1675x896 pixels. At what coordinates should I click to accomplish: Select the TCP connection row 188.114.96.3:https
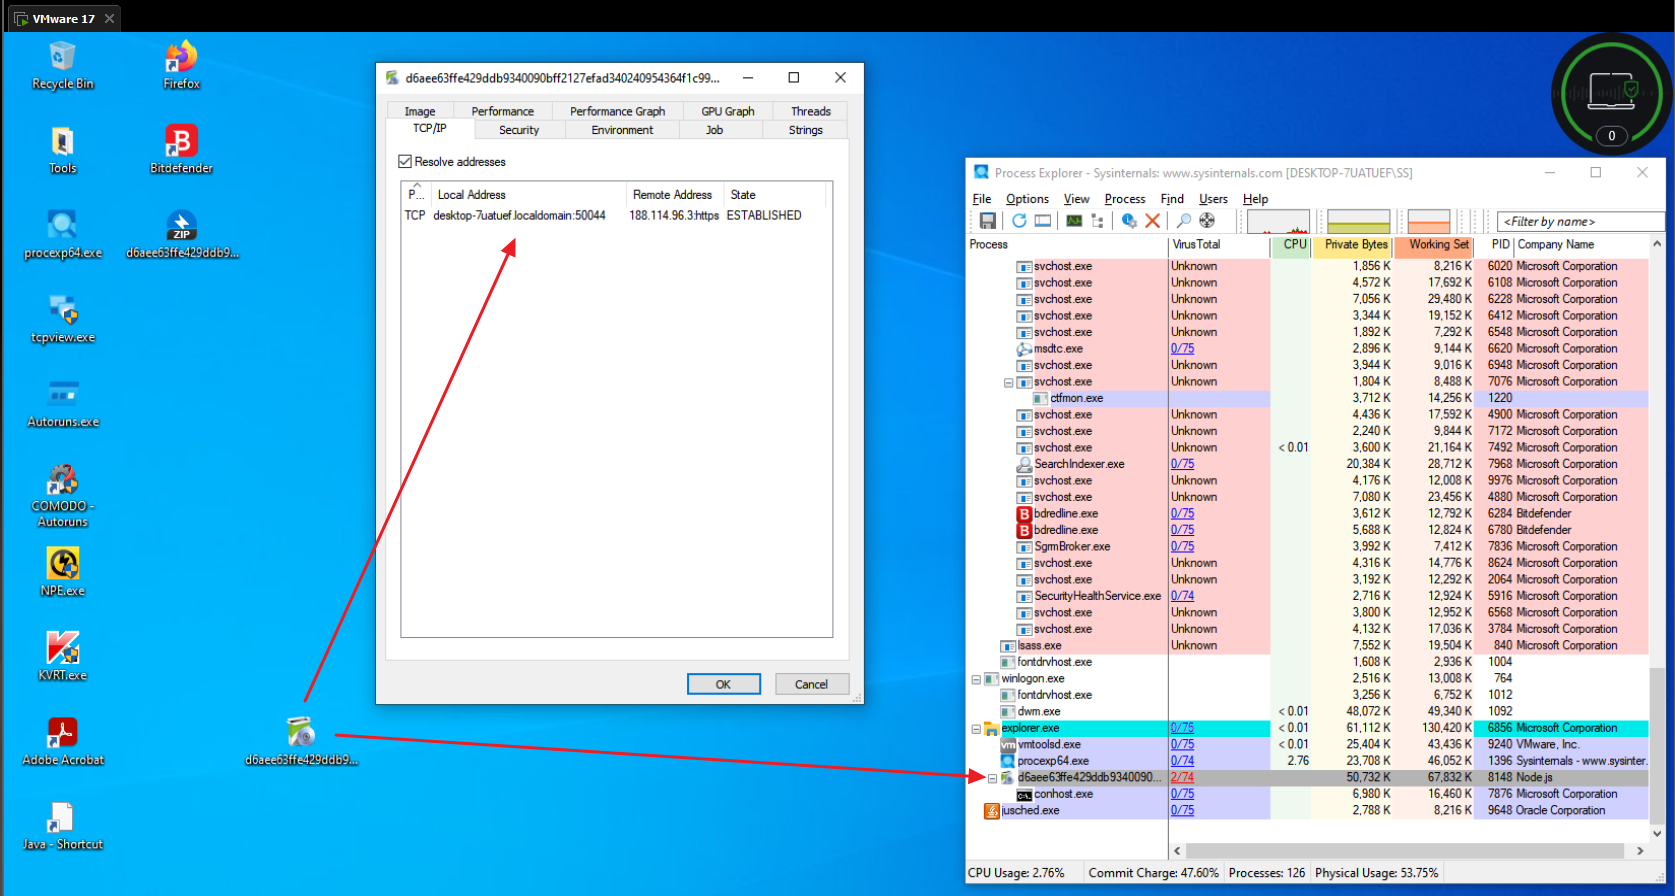[x=616, y=215]
